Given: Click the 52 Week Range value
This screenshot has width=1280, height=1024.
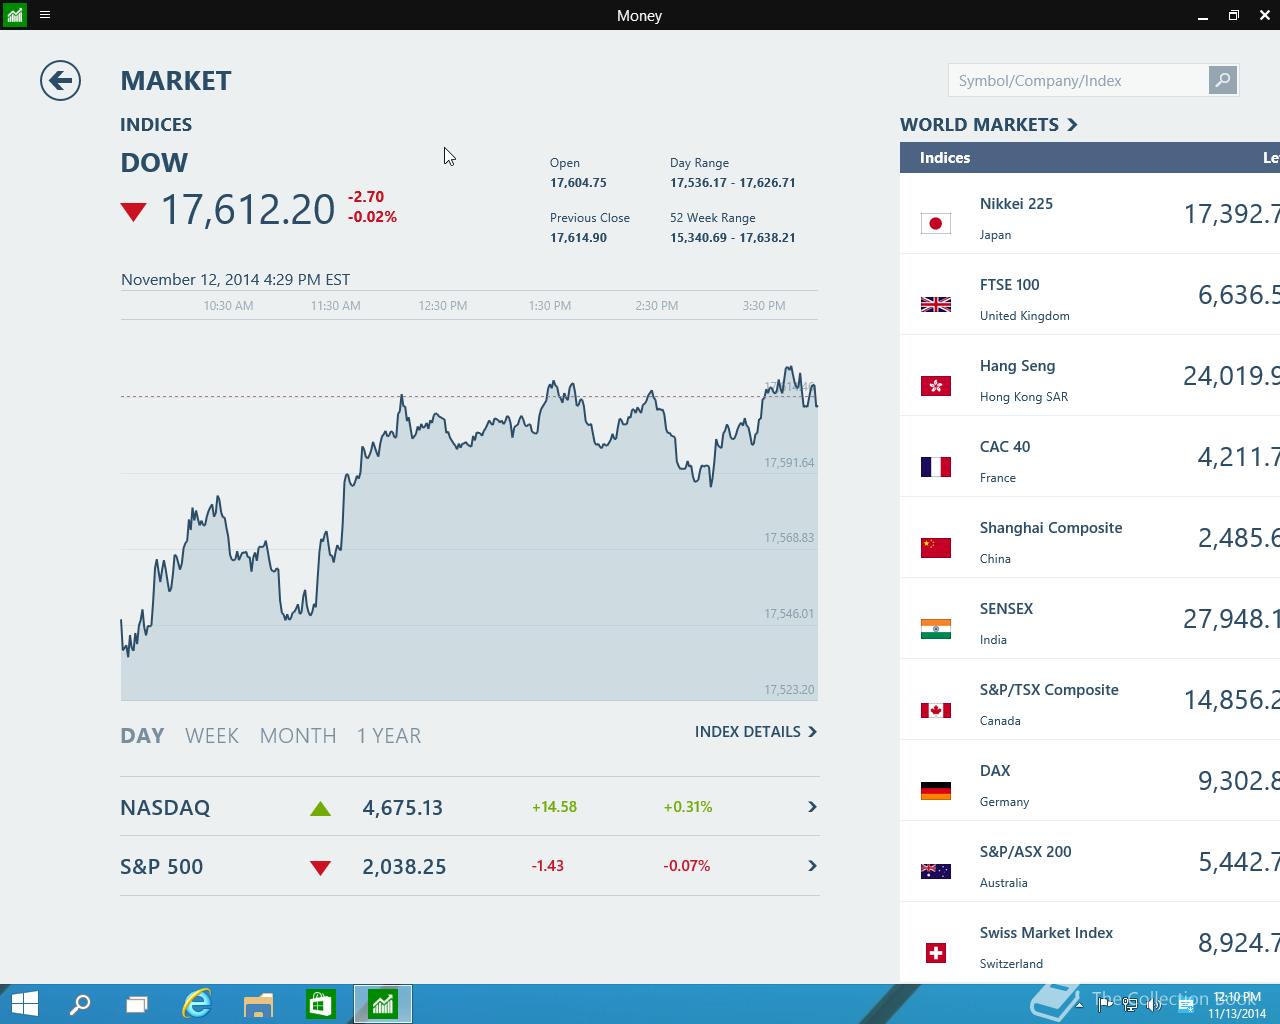Looking at the screenshot, I should [x=733, y=238].
